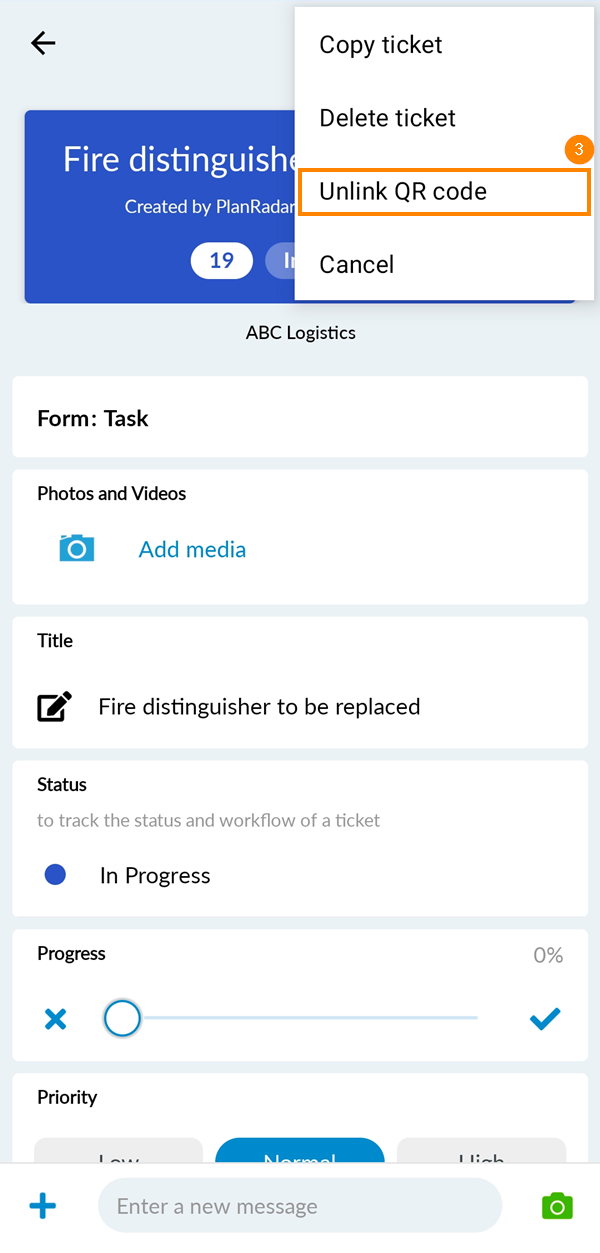Select Copy ticket from the menu
600x1253 pixels.
pyautogui.click(x=380, y=45)
